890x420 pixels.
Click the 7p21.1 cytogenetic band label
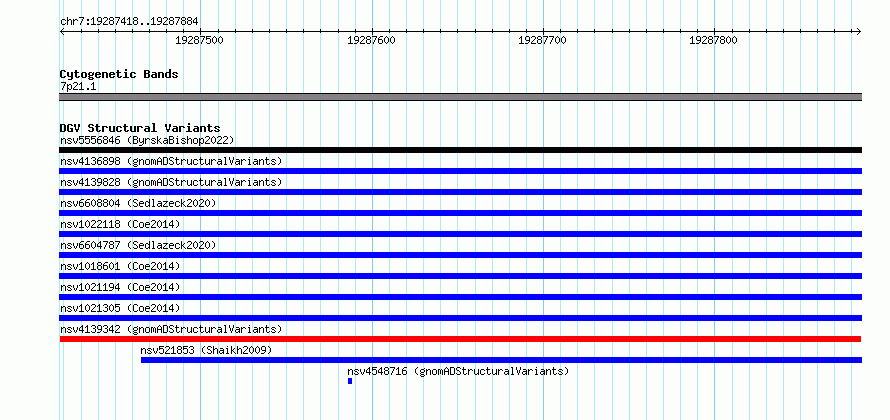pos(78,86)
